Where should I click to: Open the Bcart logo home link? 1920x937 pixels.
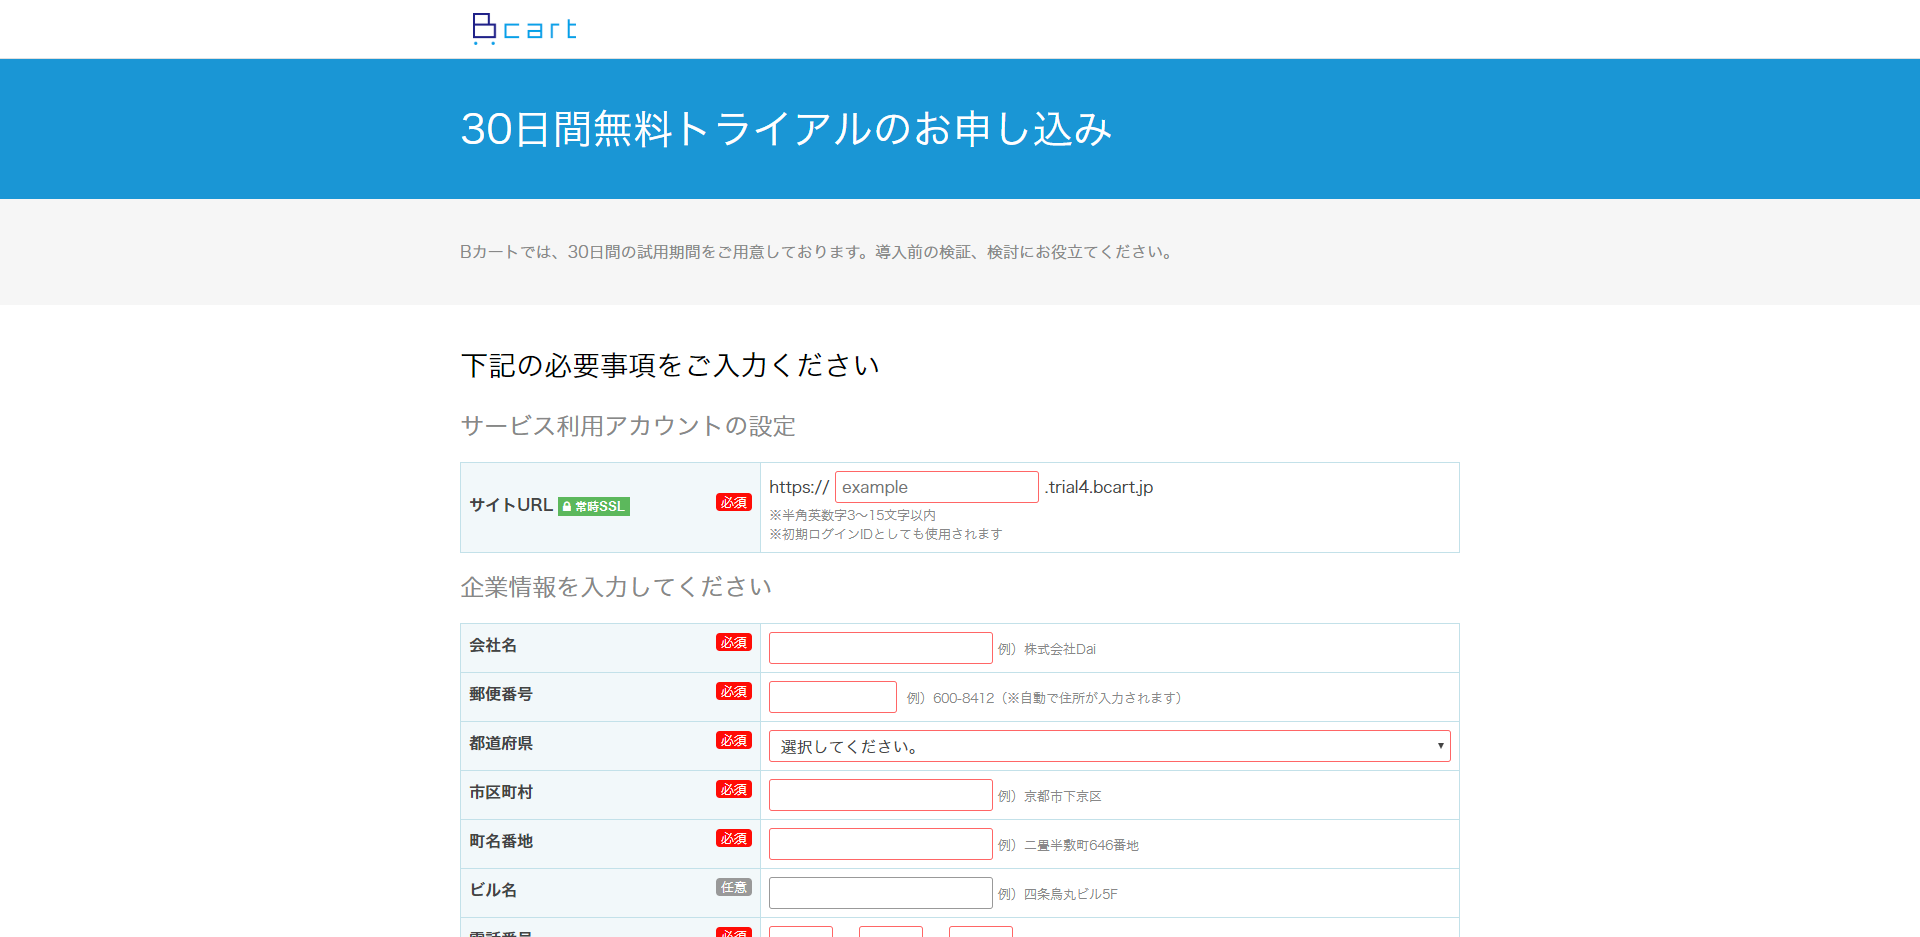pyautogui.click(x=524, y=29)
